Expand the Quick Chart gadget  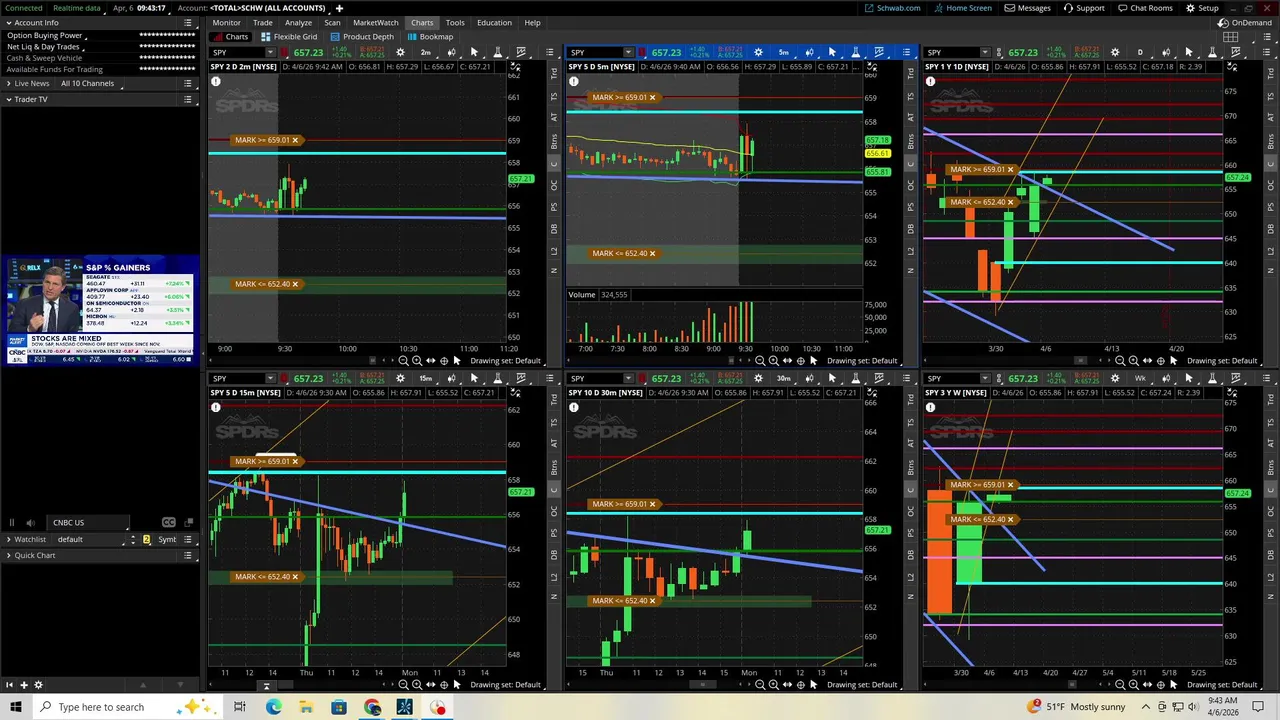tap(9, 555)
